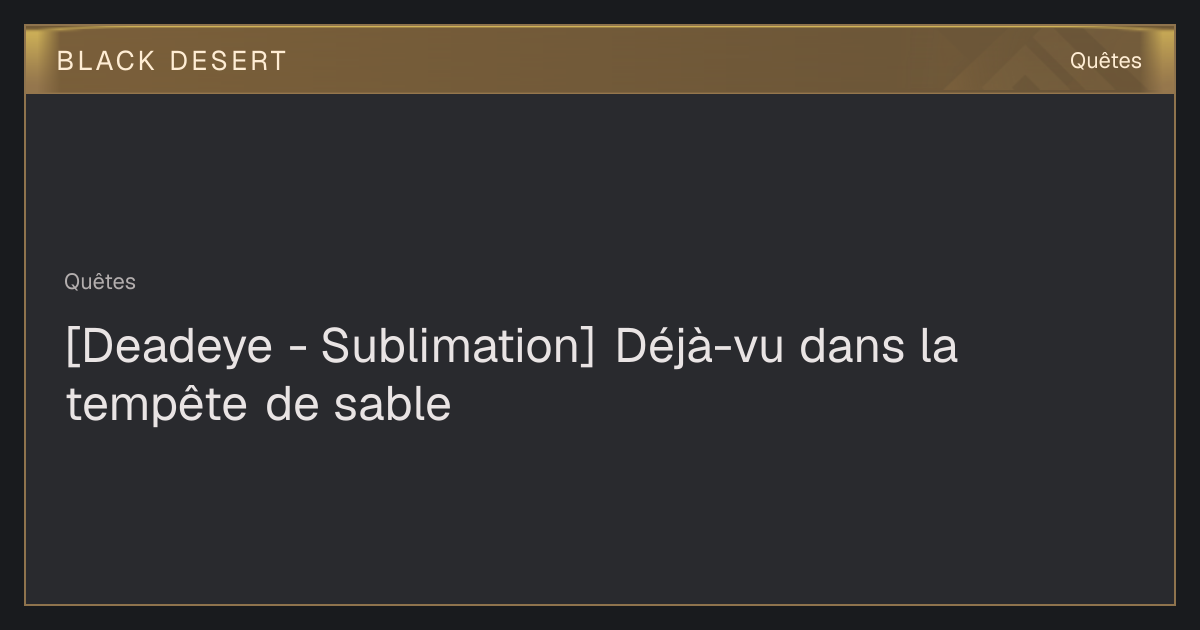Click the quest title heading
The height and width of the screenshot is (630, 1200).
tap(512, 375)
